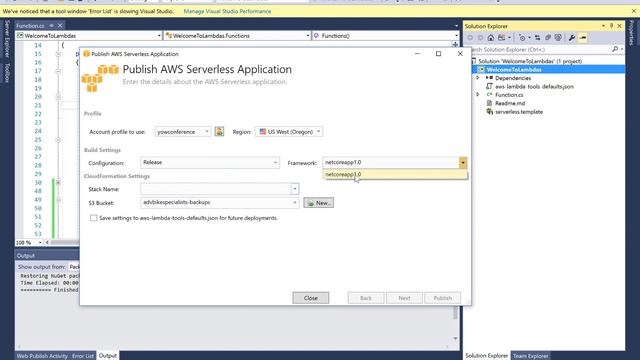Open the Server Explorer side tab
The height and width of the screenshot is (360, 640).
click(7, 39)
